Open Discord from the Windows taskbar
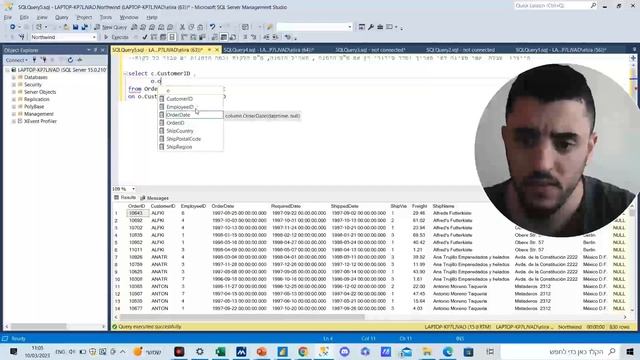This screenshot has width=640, height=360. [344, 351]
